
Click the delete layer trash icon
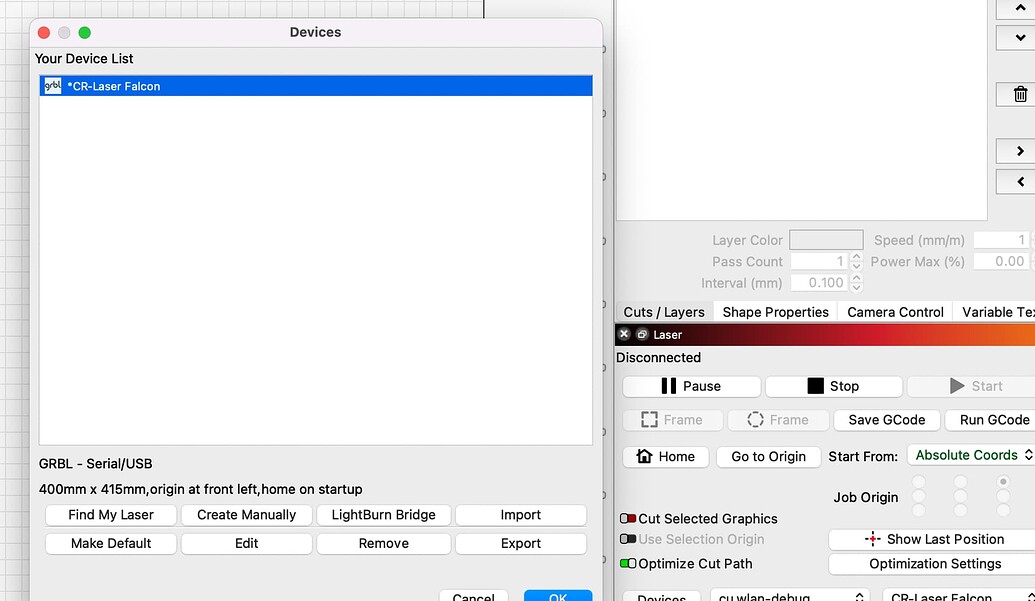click(x=1019, y=93)
